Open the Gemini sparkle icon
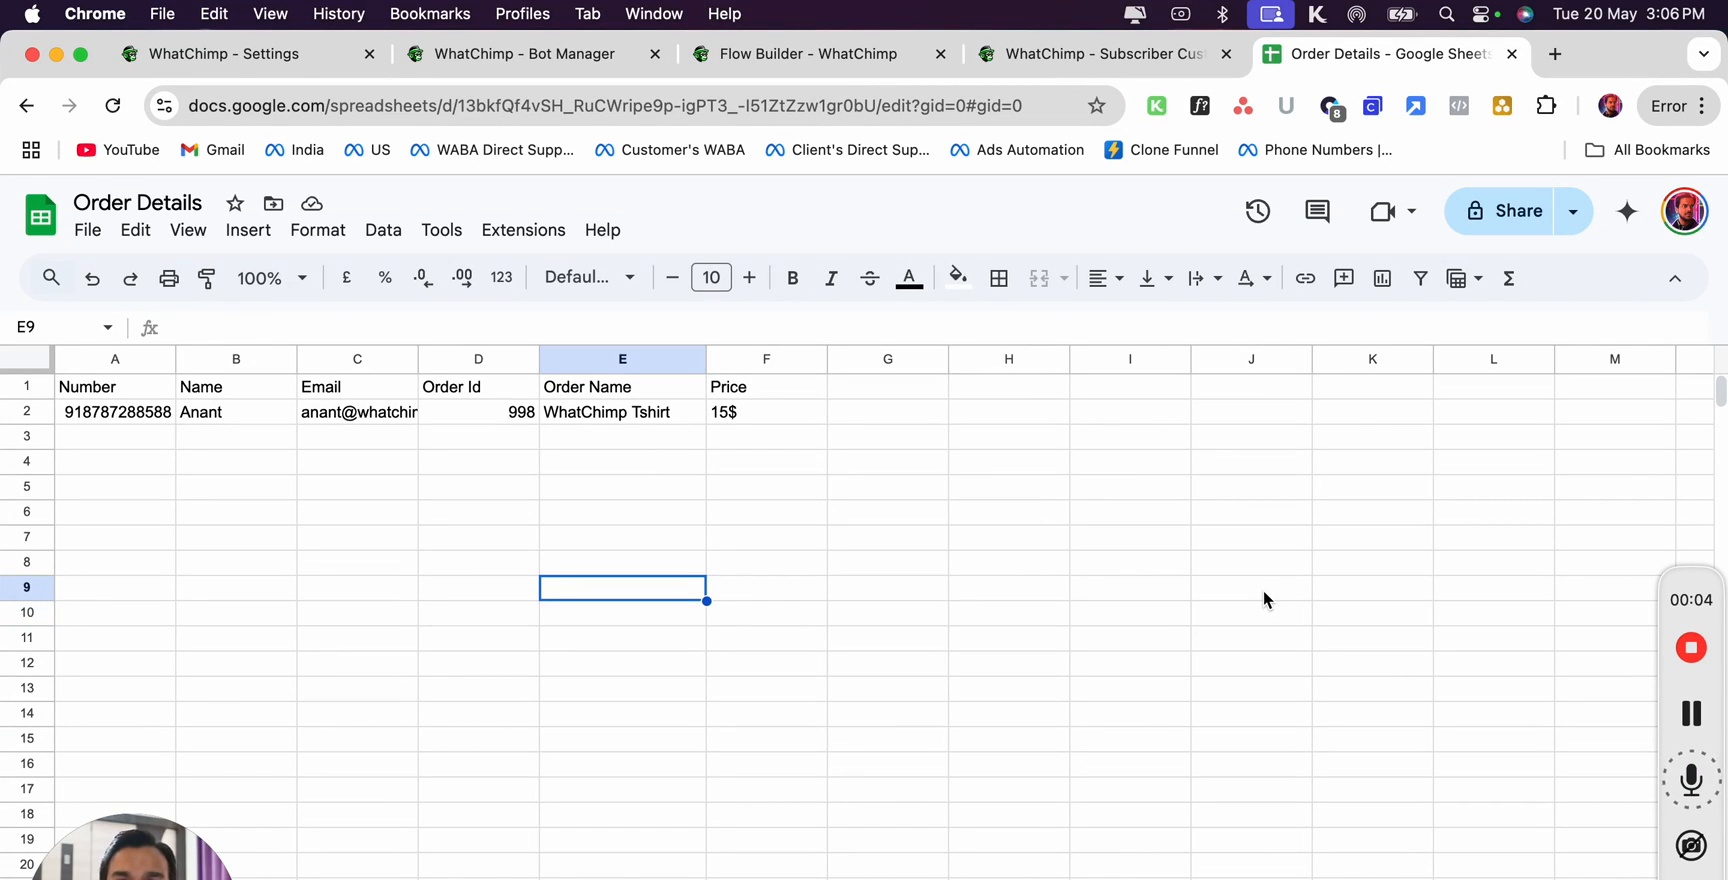The width and height of the screenshot is (1728, 880). [x=1627, y=211]
